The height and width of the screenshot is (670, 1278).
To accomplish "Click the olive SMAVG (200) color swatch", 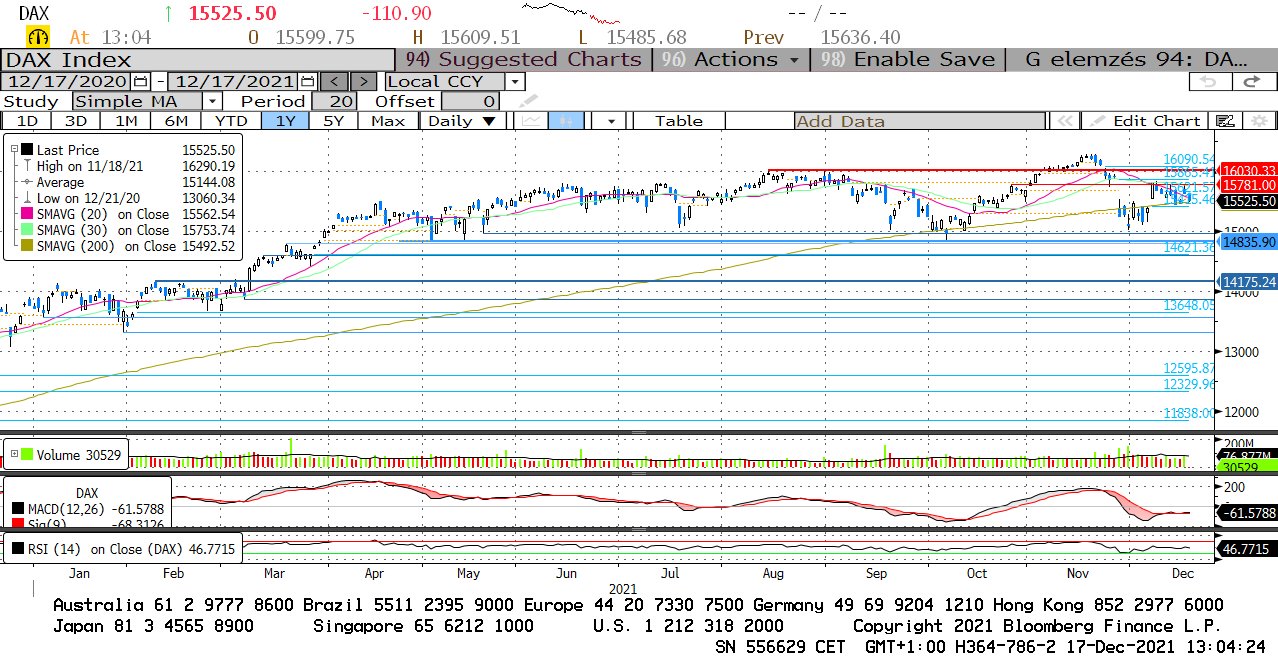I will click(28, 246).
